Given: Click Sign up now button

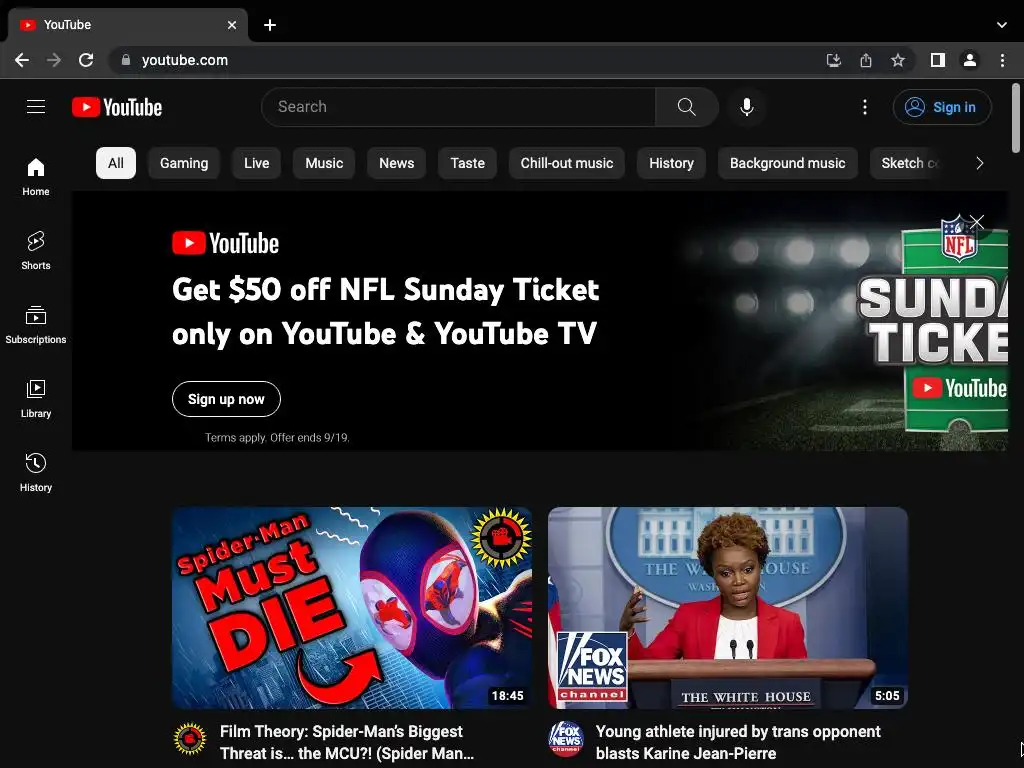Looking at the screenshot, I should 226,399.
